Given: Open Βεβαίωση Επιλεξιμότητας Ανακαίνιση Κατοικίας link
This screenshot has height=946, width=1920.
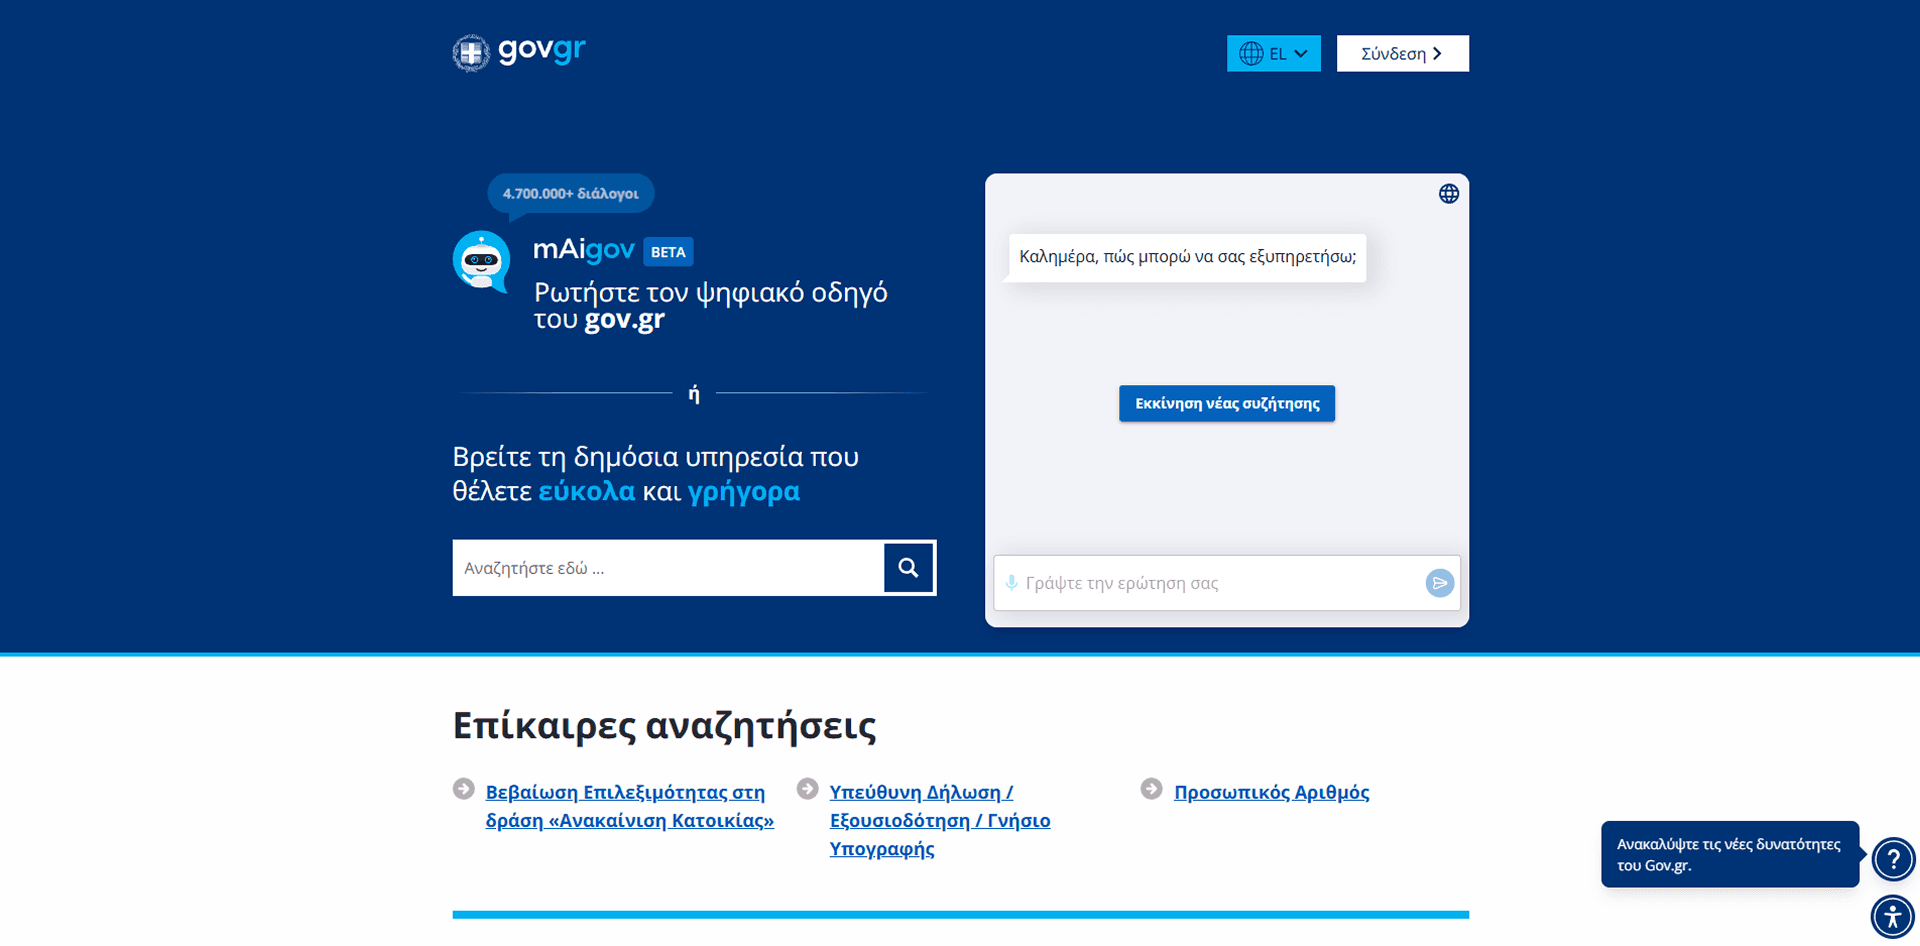Looking at the screenshot, I should click(630, 806).
